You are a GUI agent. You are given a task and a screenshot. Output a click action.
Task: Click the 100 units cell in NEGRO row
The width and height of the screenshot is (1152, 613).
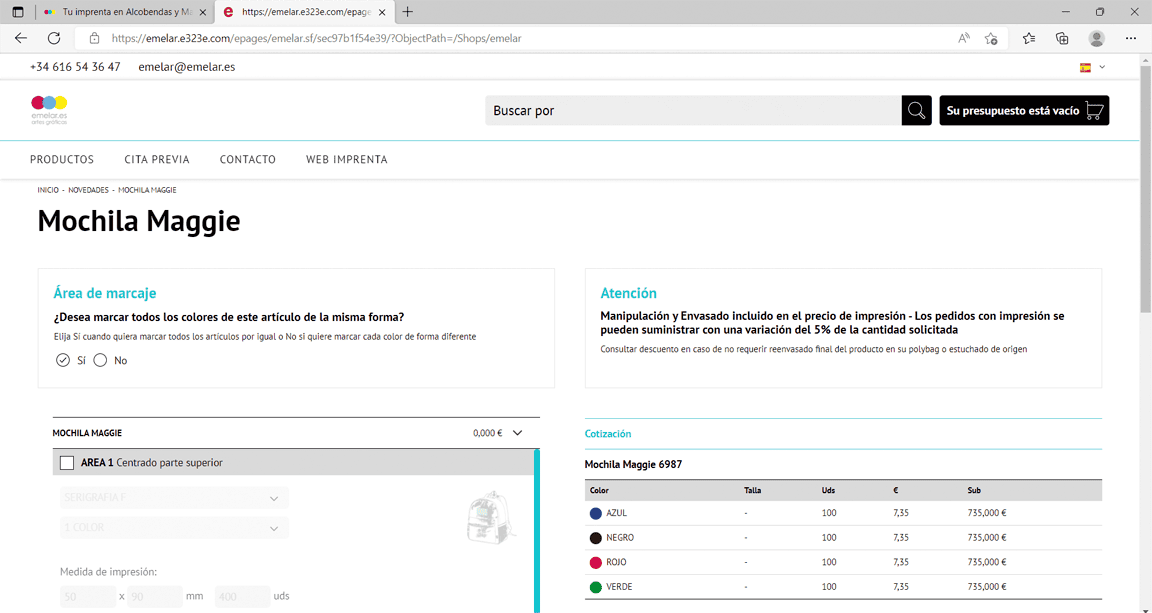coord(829,538)
